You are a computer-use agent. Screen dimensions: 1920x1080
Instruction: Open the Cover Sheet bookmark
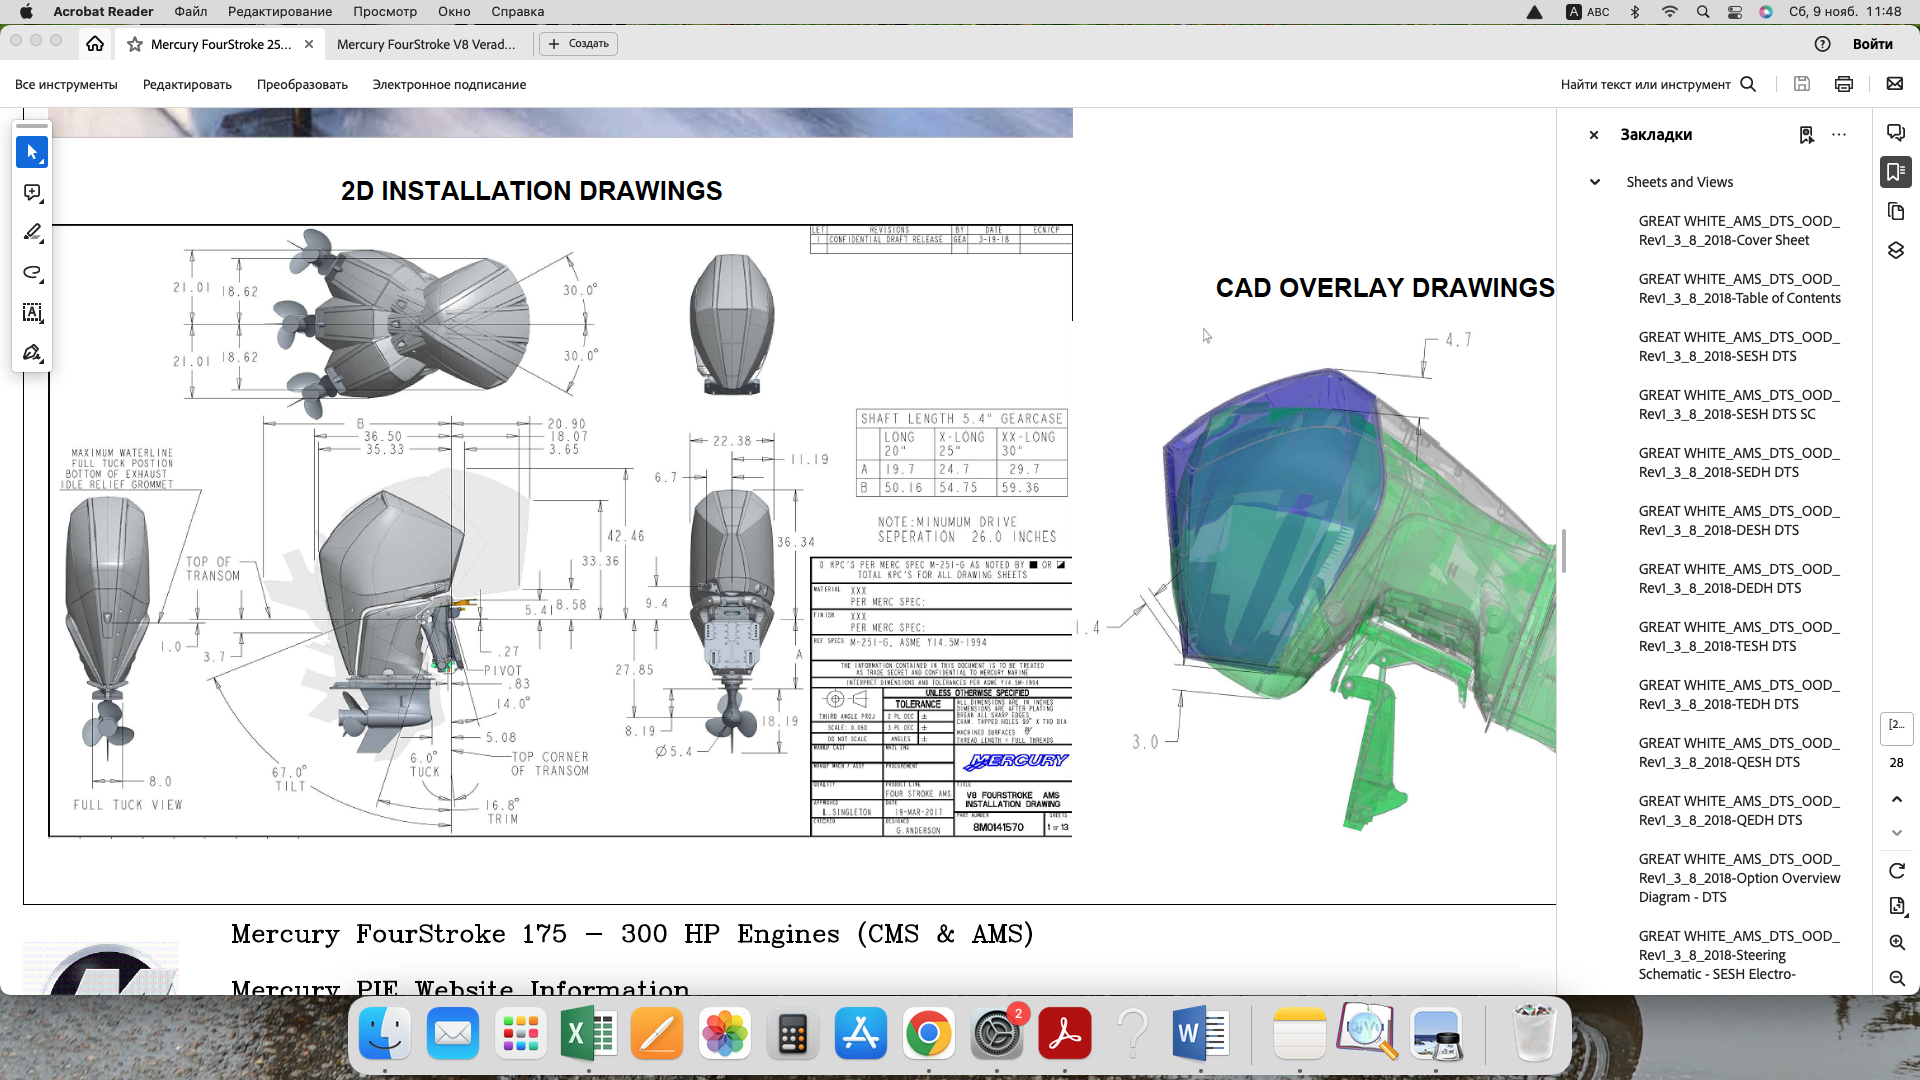(x=1739, y=231)
